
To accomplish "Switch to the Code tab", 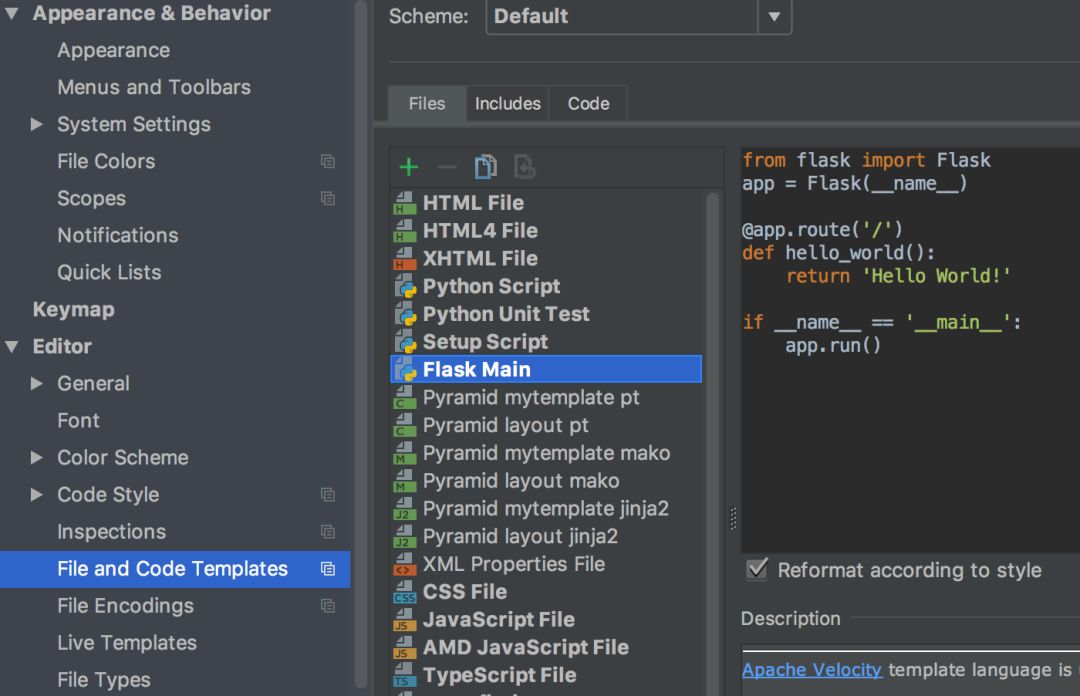I will point(588,104).
